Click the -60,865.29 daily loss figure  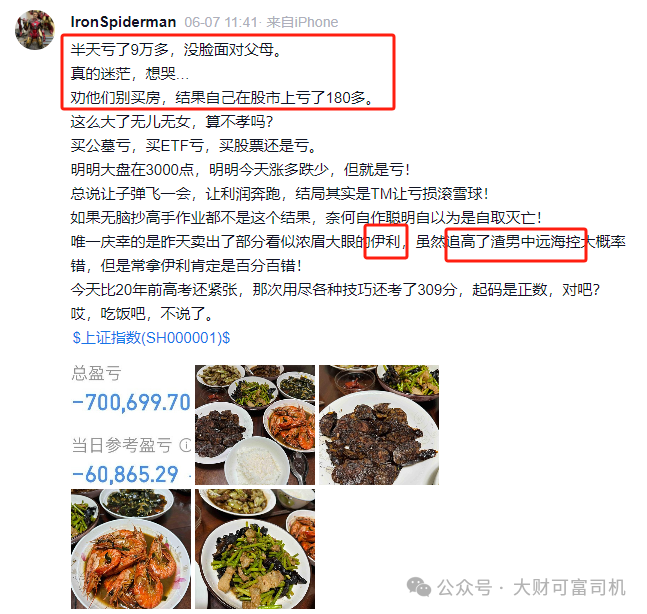click(125, 474)
